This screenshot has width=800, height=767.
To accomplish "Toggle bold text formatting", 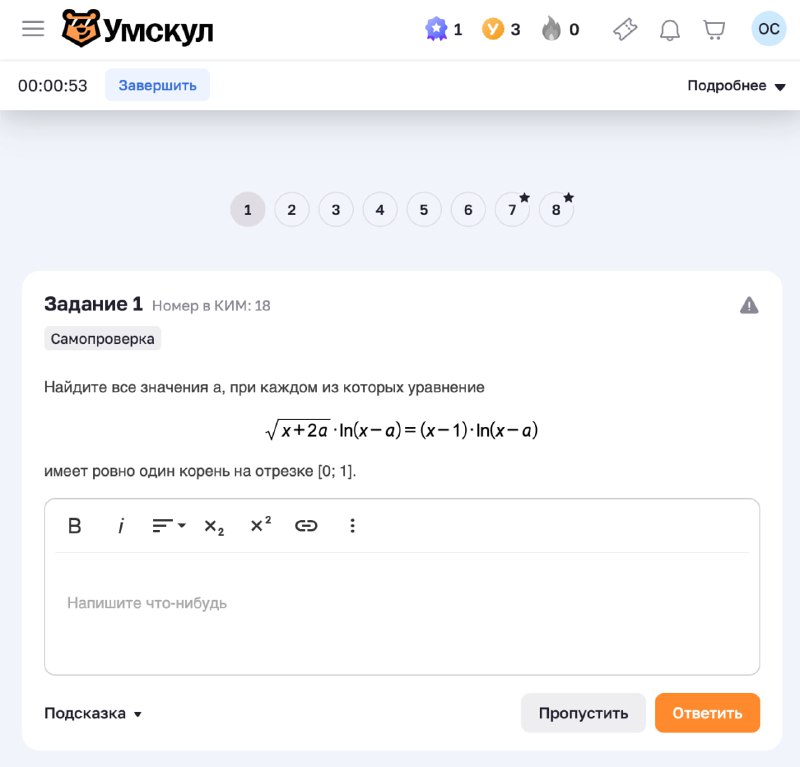I will coord(74,526).
